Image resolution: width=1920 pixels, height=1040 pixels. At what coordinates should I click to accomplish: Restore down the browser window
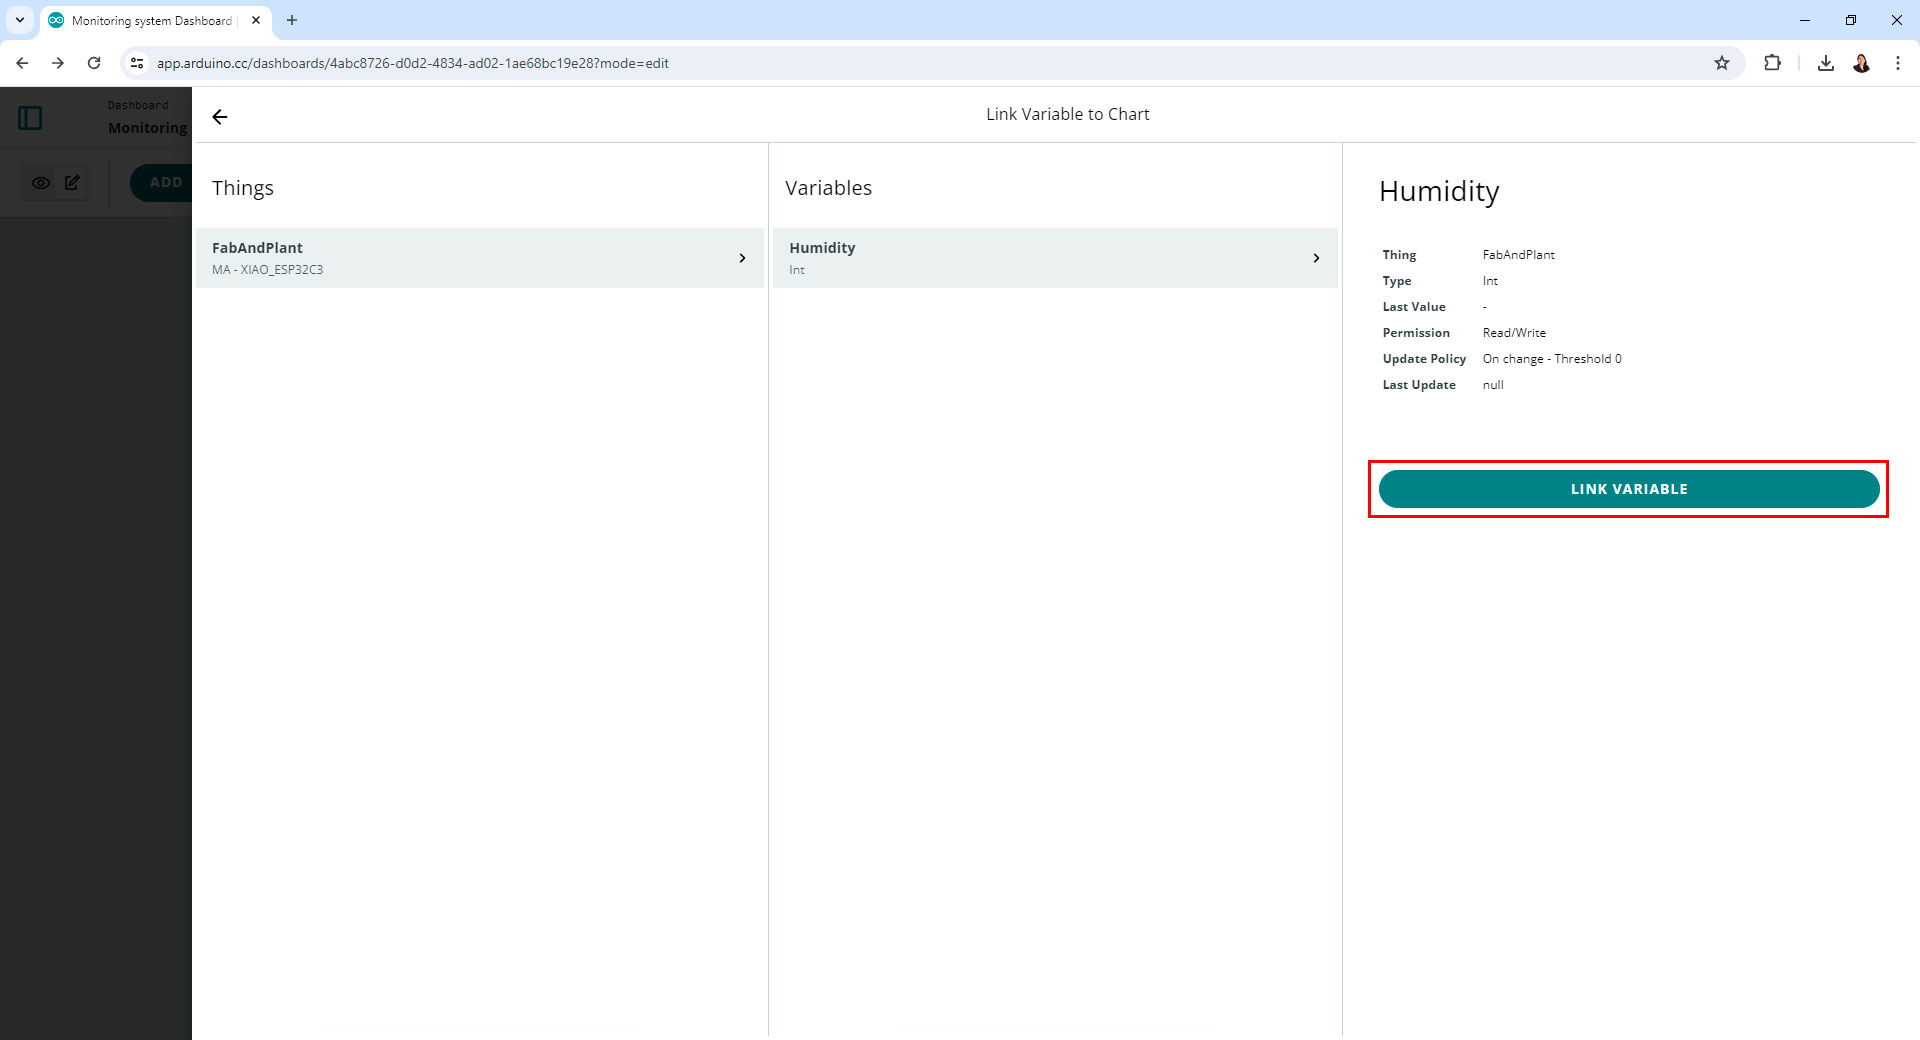pos(1851,20)
